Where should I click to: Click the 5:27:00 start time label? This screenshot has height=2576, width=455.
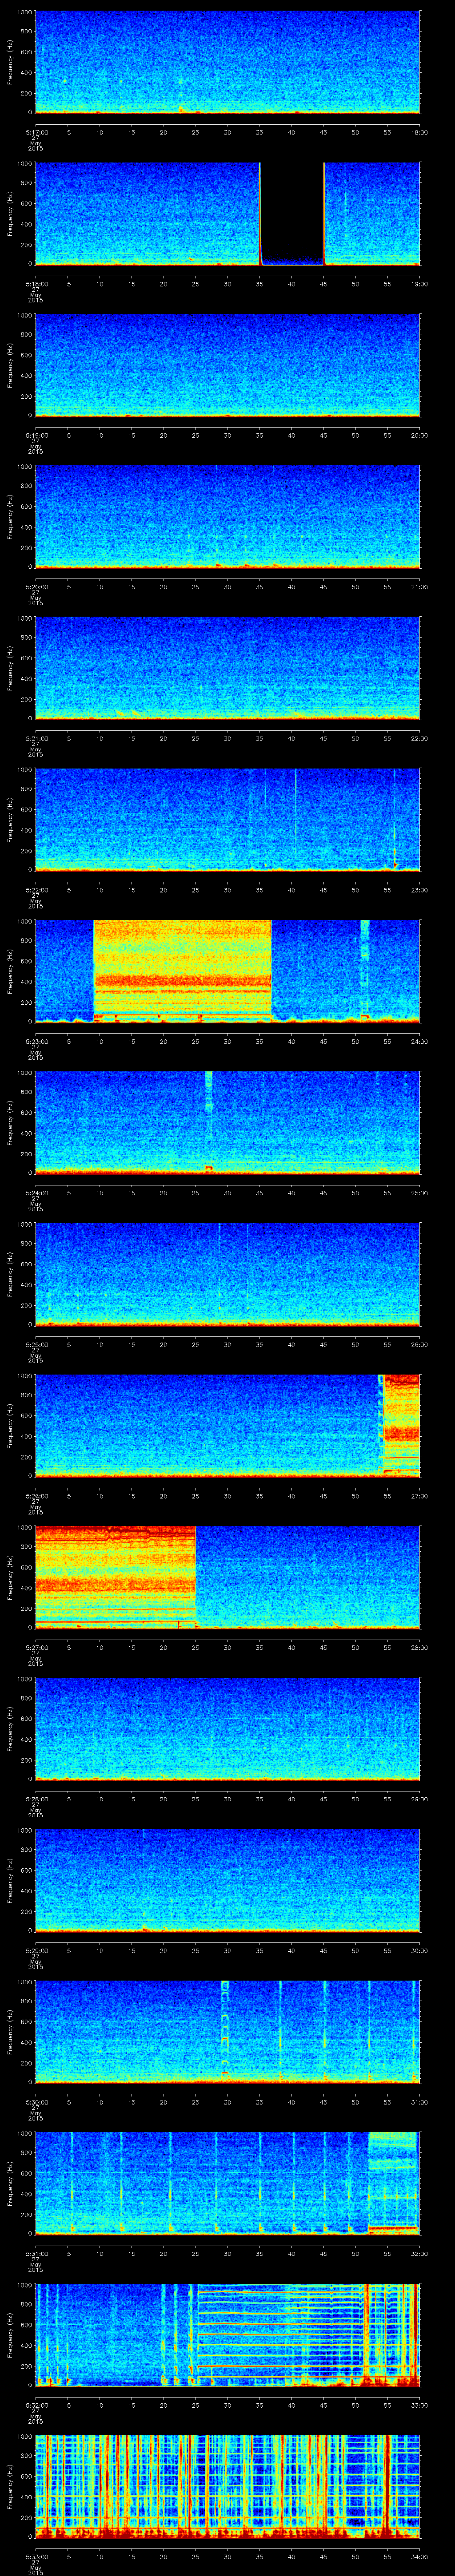coord(37,1647)
